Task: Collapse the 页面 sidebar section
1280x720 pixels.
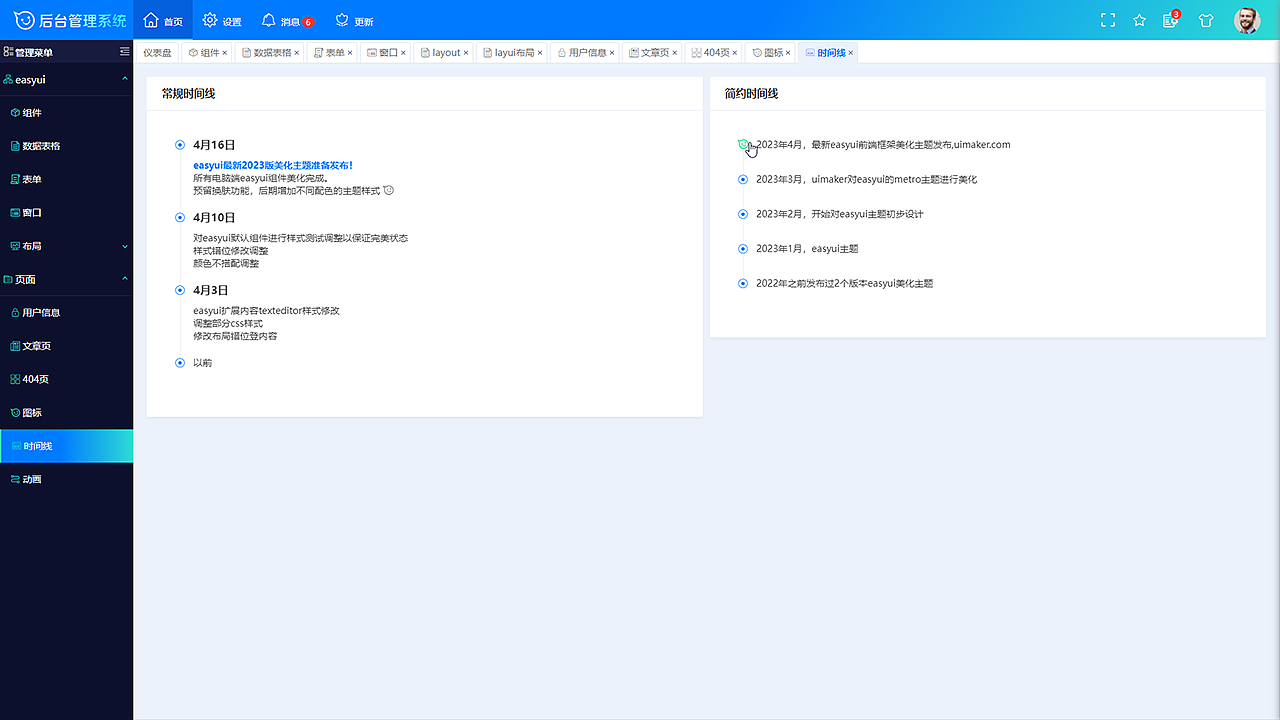Action: (66, 278)
